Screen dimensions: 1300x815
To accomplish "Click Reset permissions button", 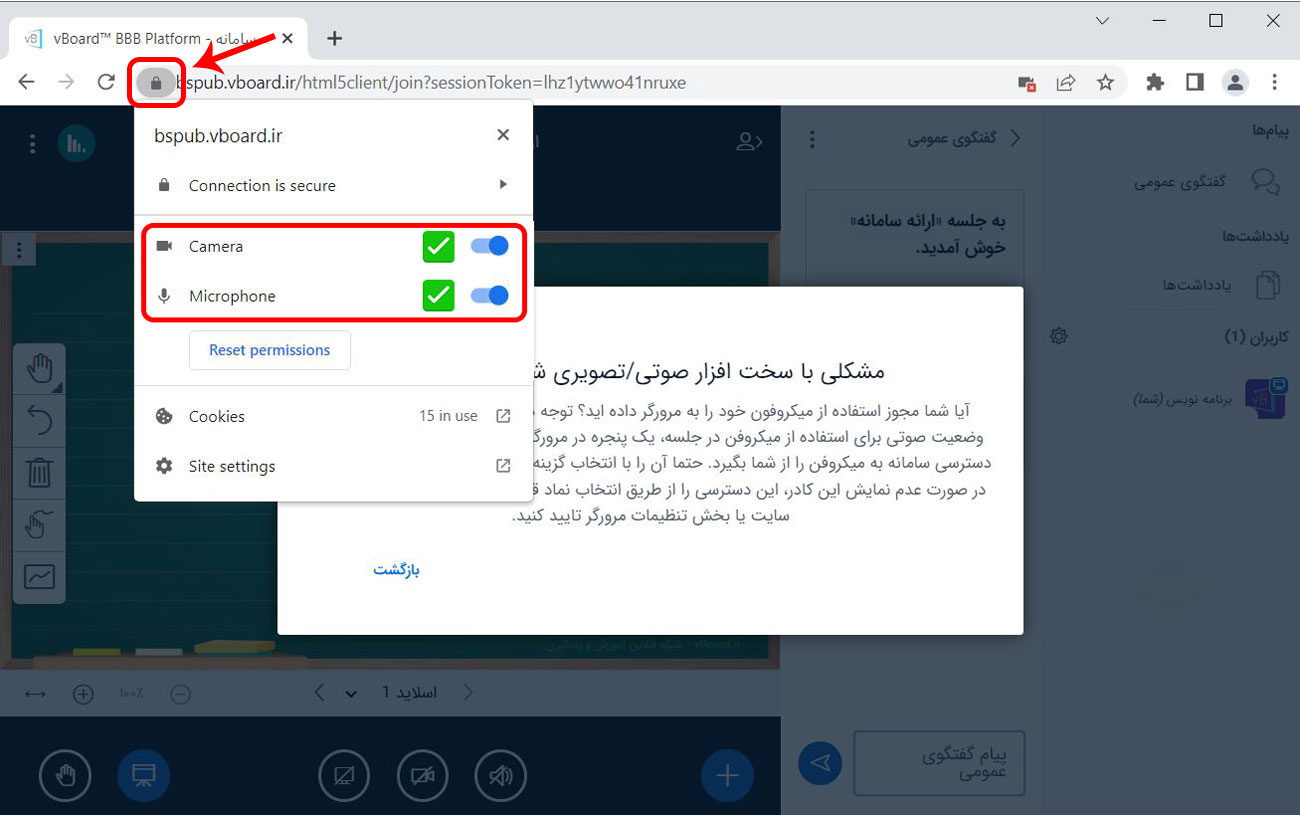I will pyautogui.click(x=269, y=350).
